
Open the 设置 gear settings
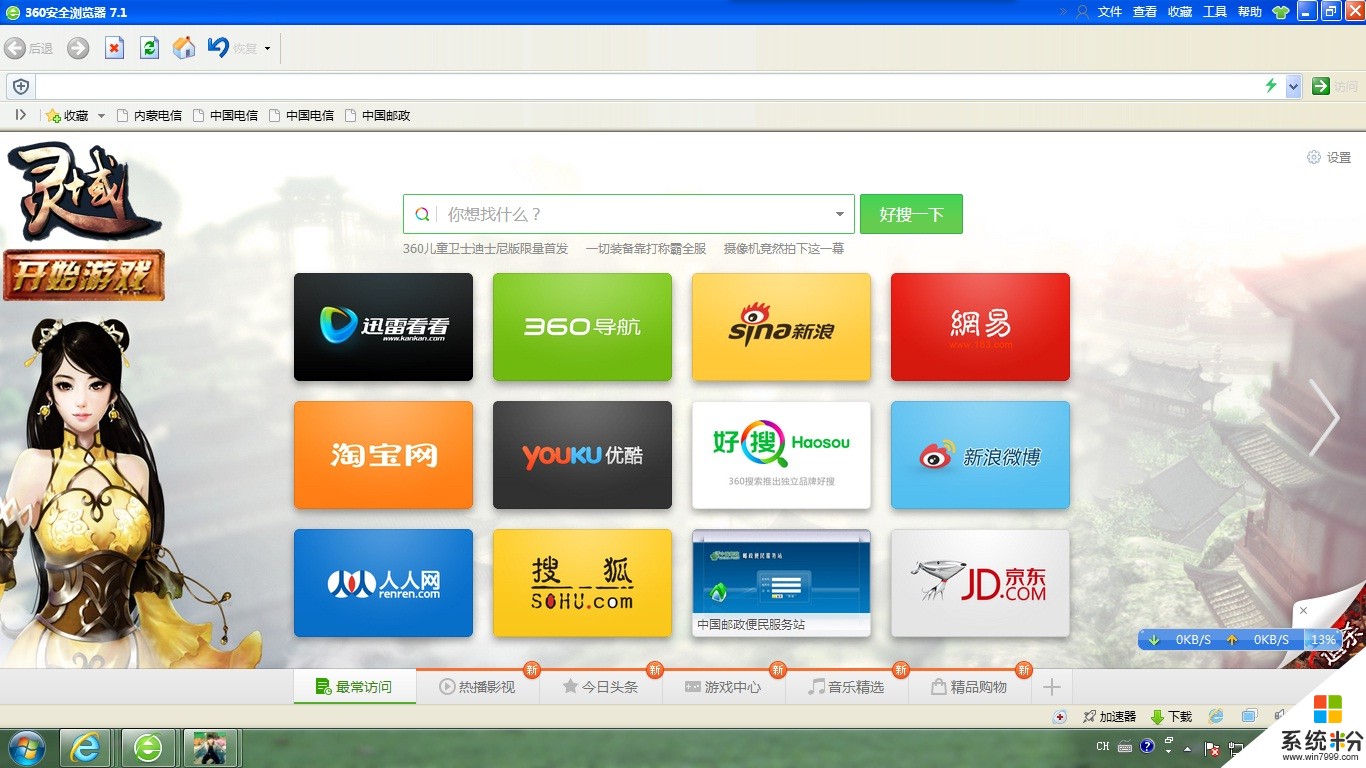1329,157
